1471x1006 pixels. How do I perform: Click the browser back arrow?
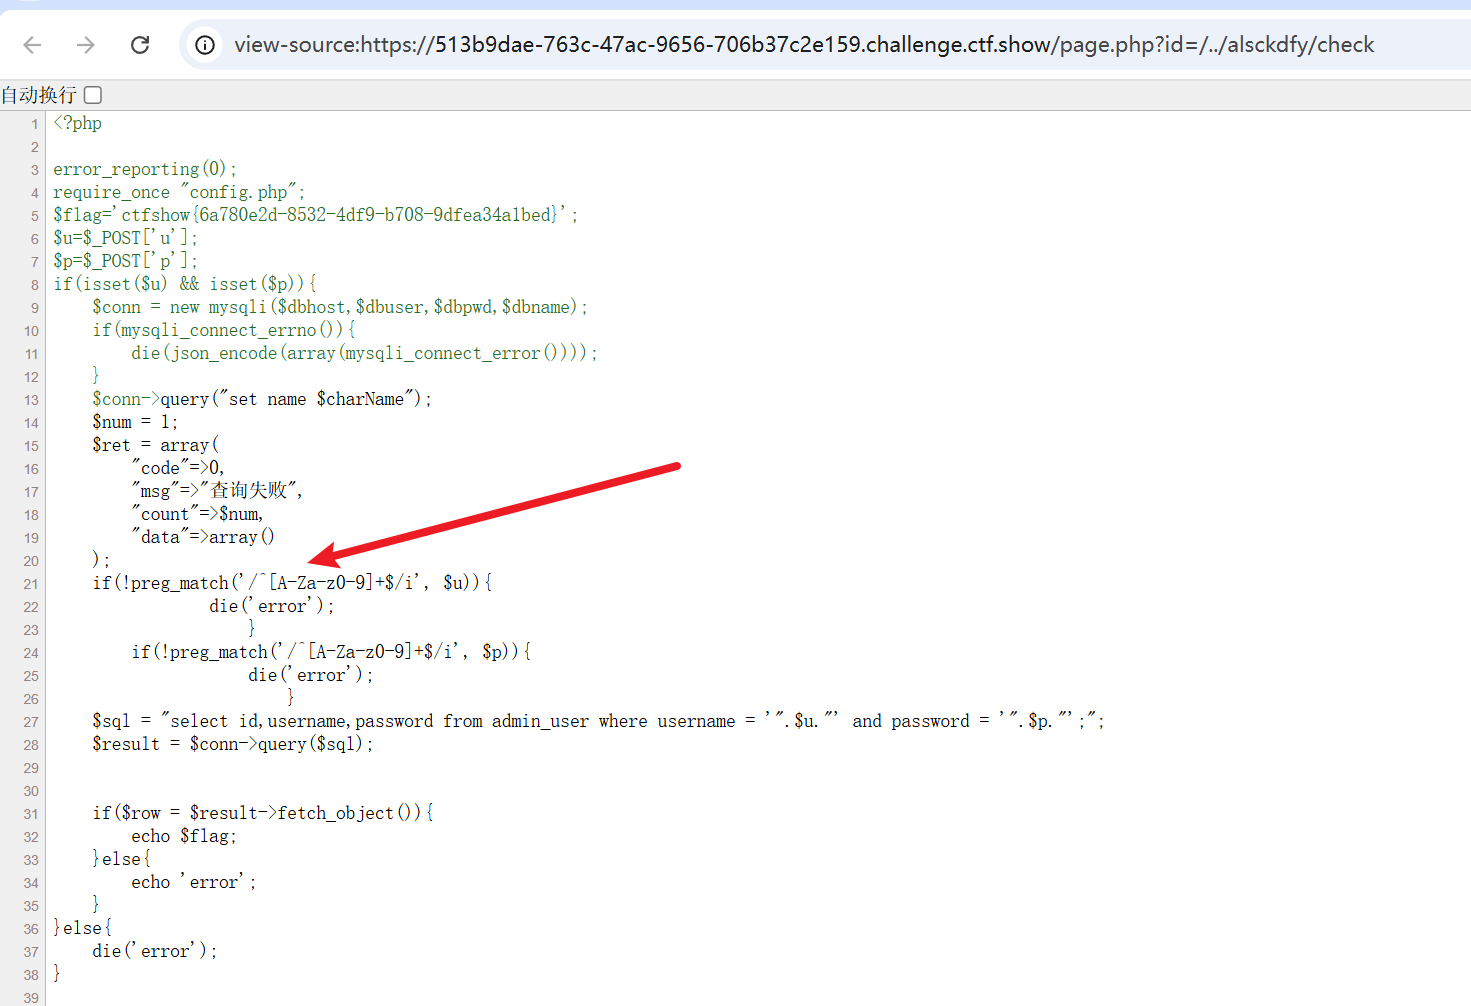(x=32, y=45)
